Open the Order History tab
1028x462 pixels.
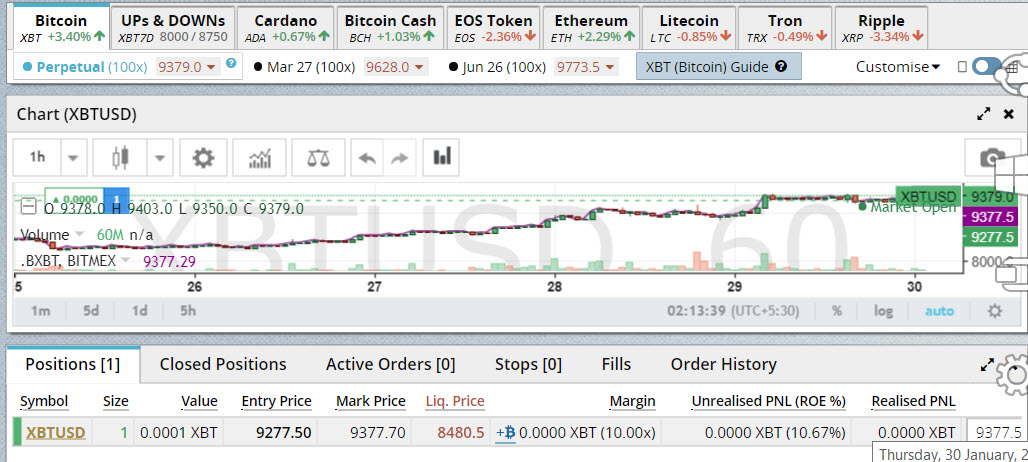tap(724, 364)
